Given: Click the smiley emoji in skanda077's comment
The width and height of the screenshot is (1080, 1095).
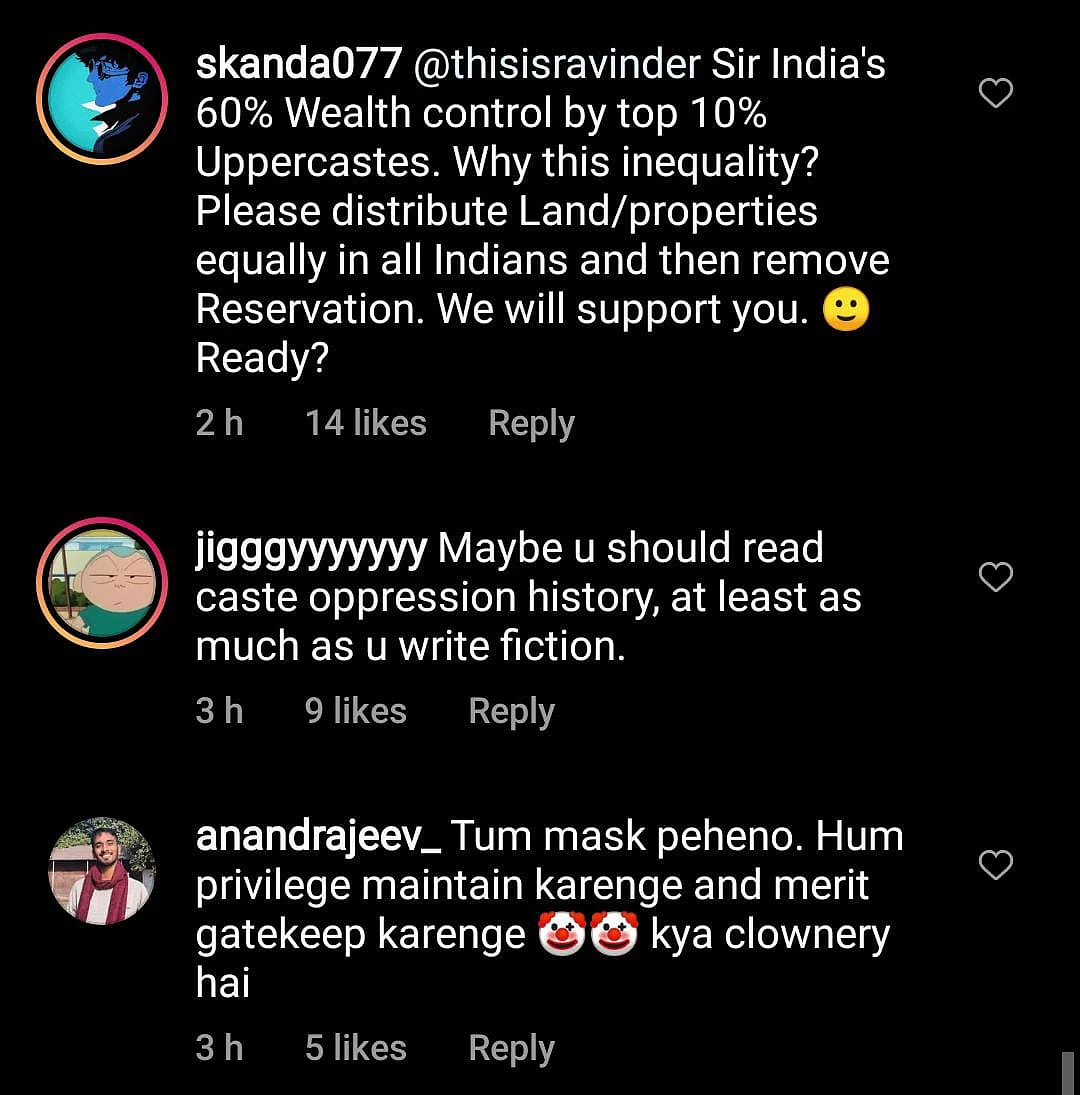Looking at the screenshot, I should pos(846,309).
